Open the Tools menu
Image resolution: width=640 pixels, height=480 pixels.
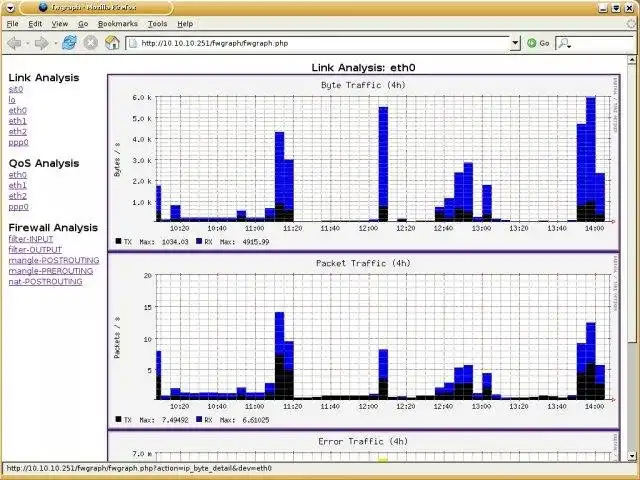(158, 24)
